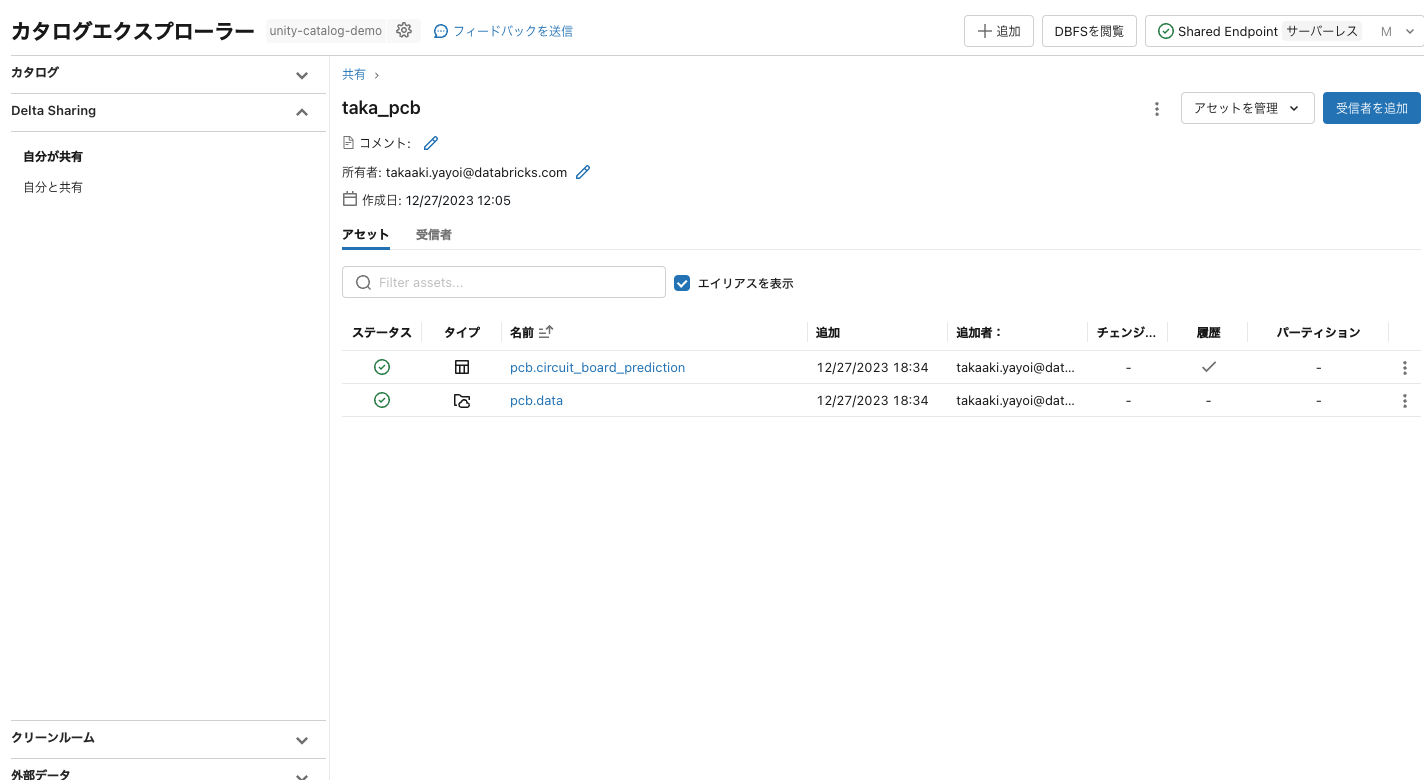
Task: Click the volume type icon for pcb.data
Action: click(461, 400)
